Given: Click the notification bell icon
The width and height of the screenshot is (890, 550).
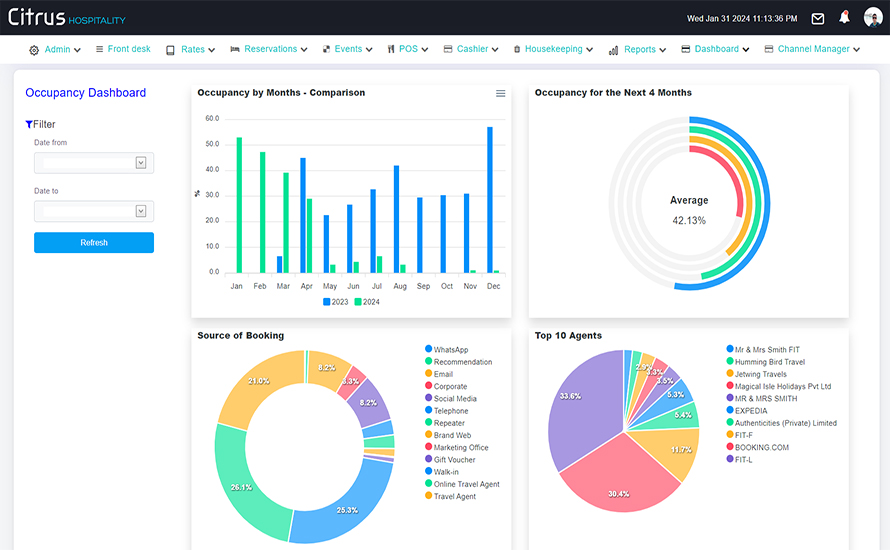Looking at the screenshot, I should pos(845,18).
